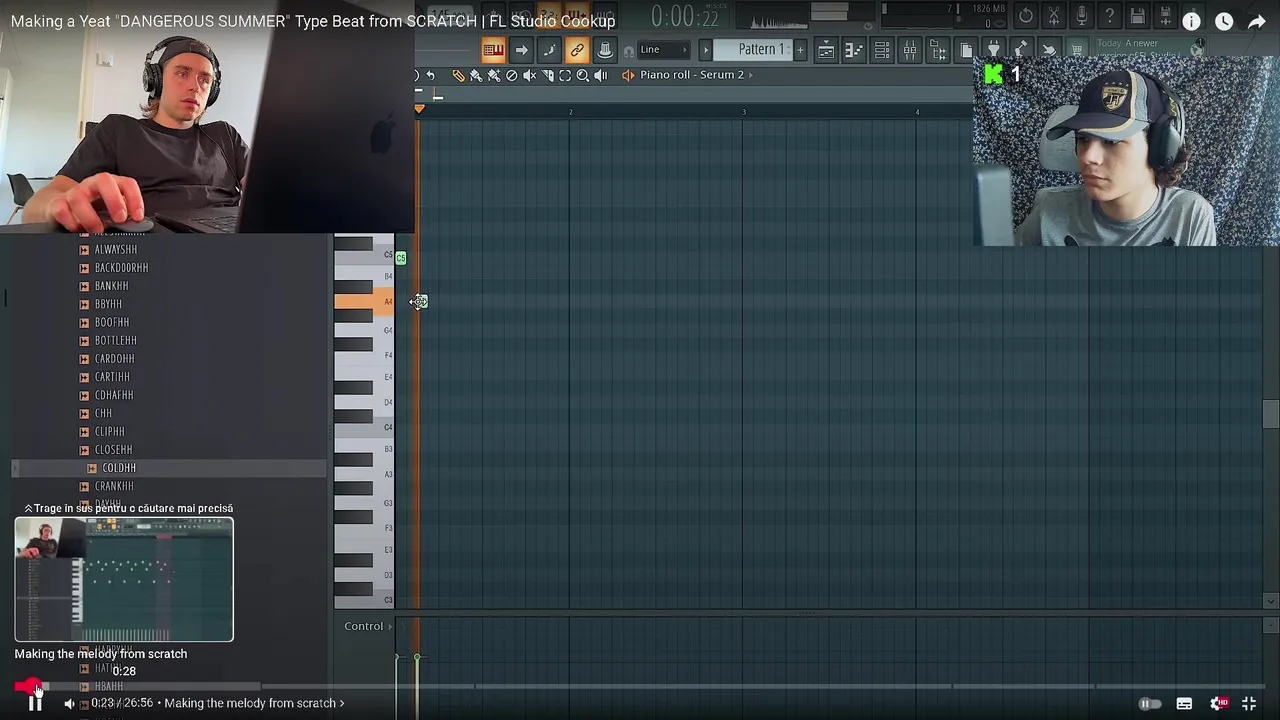Pause the YouTube video
This screenshot has height=720, width=1280.
(35, 703)
